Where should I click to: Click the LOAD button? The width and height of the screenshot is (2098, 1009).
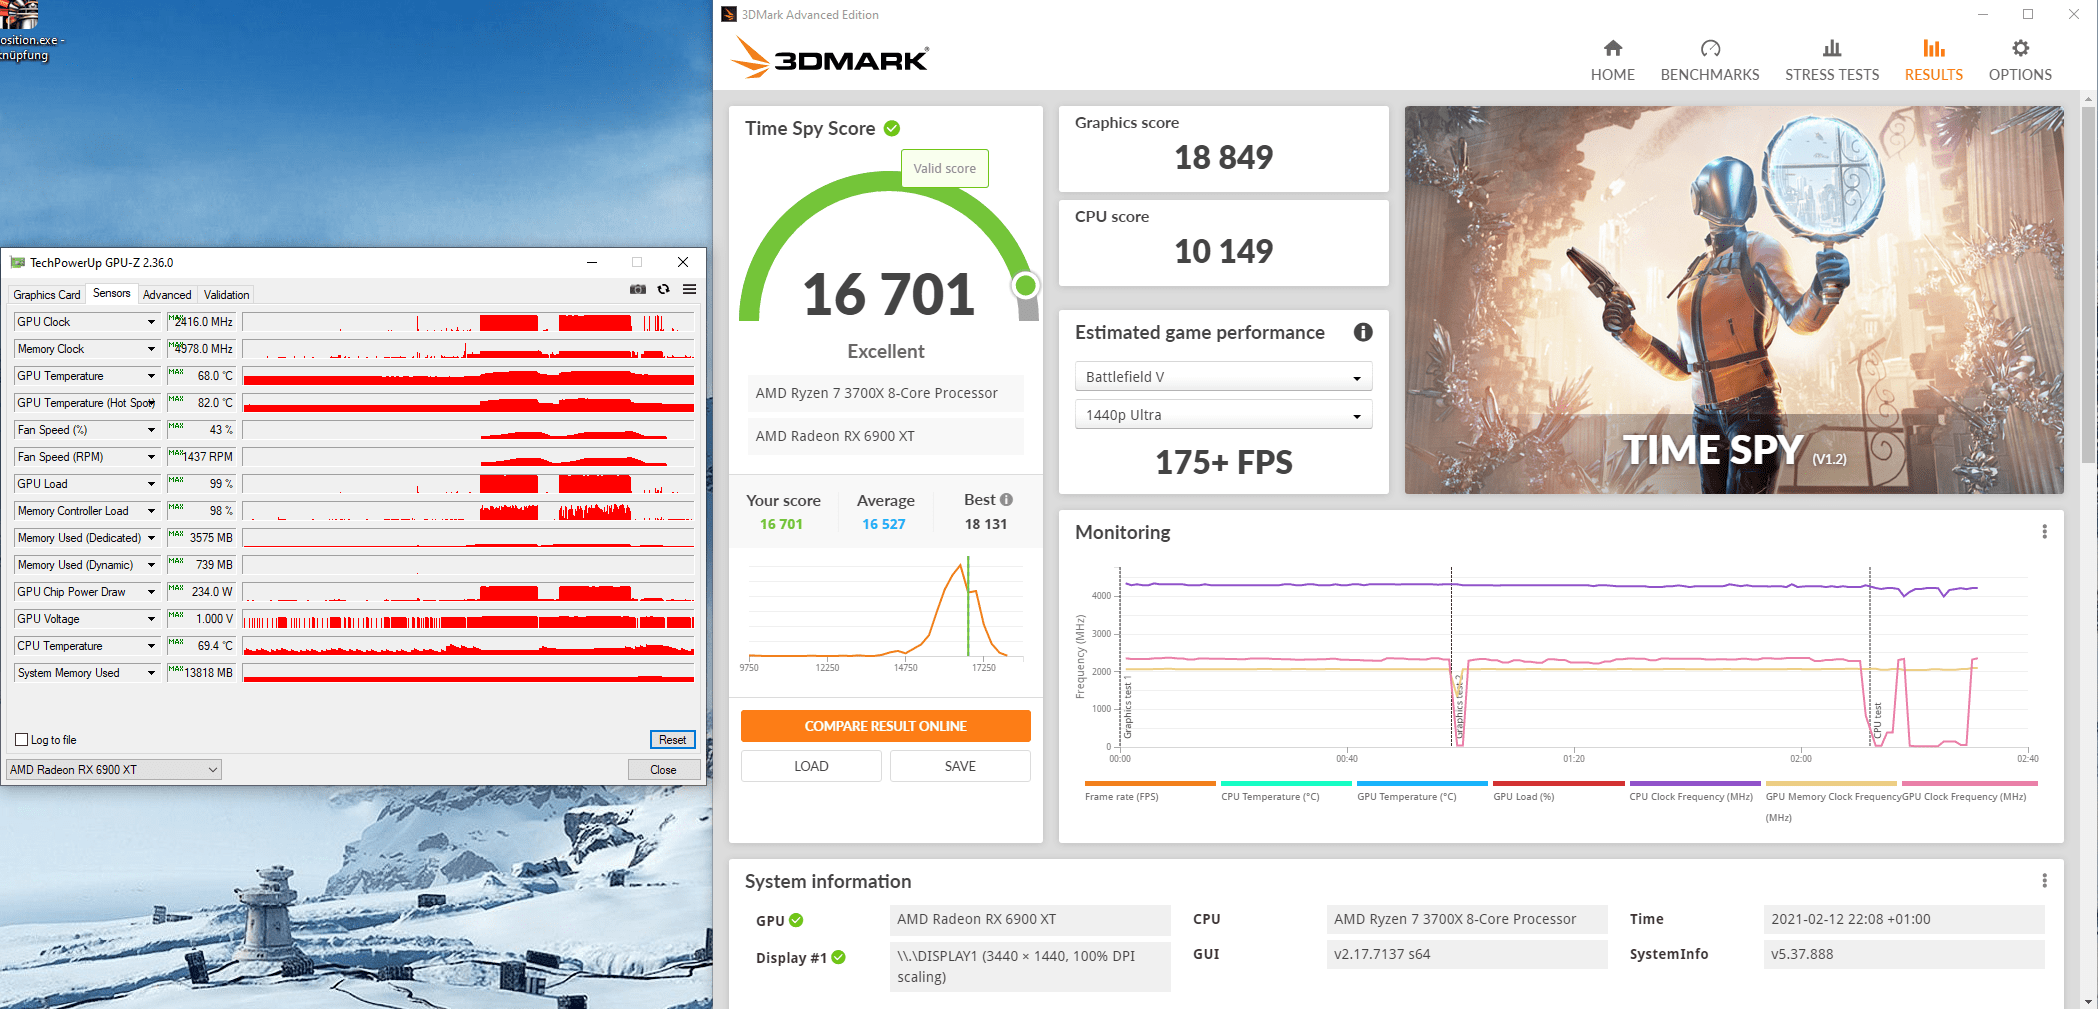(x=811, y=766)
